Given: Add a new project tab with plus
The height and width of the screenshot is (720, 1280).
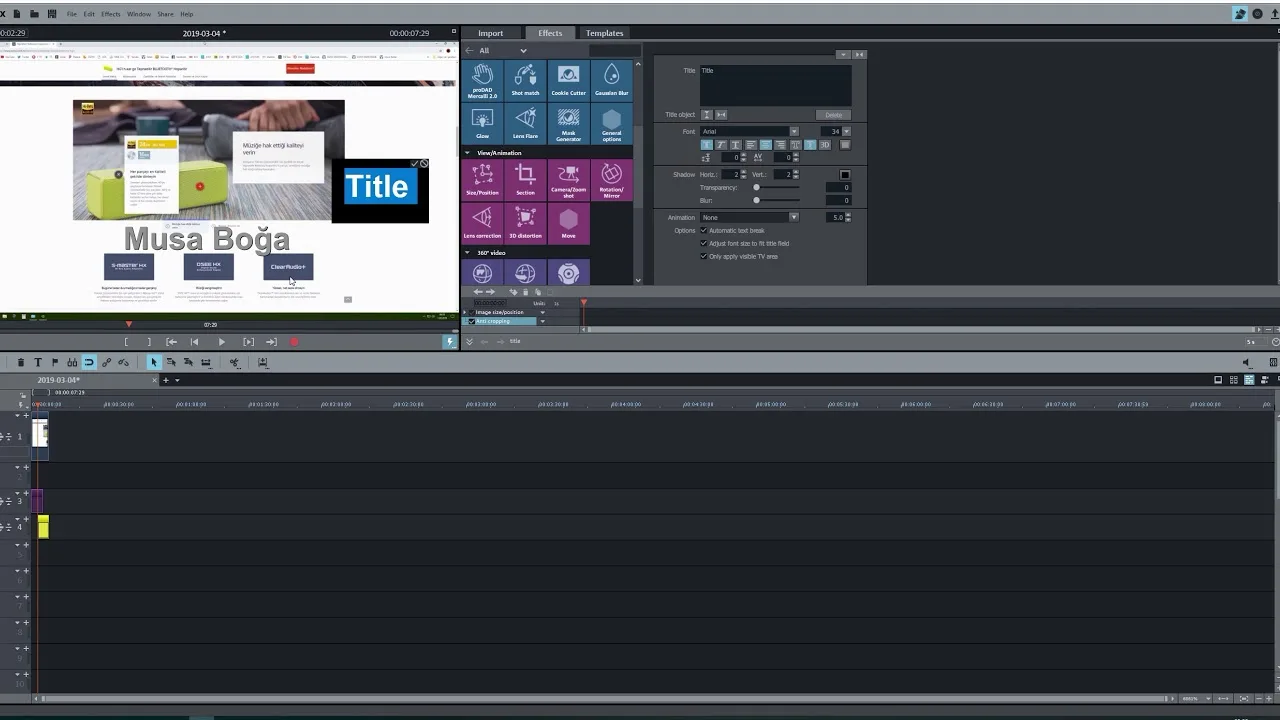Looking at the screenshot, I should [x=166, y=380].
